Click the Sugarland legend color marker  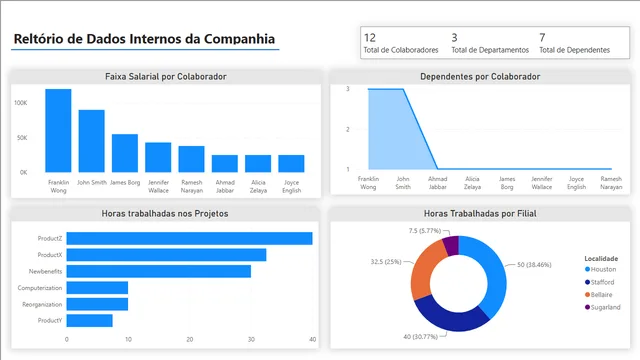(587, 307)
